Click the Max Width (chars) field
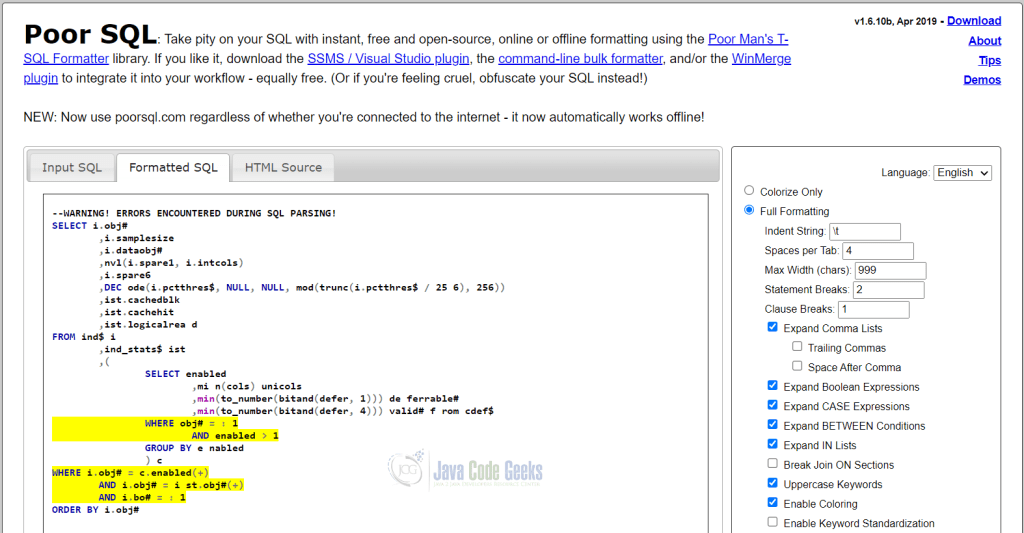Screen dimensions: 1024x533 point(890,270)
